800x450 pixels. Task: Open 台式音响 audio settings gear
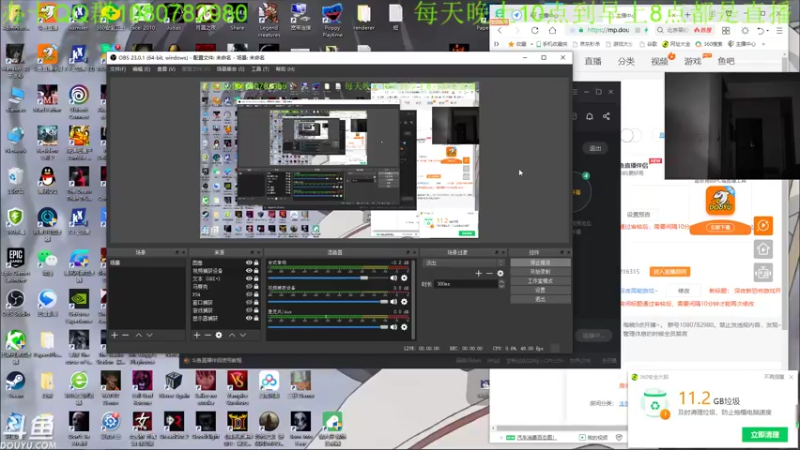pyautogui.click(x=404, y=278)
